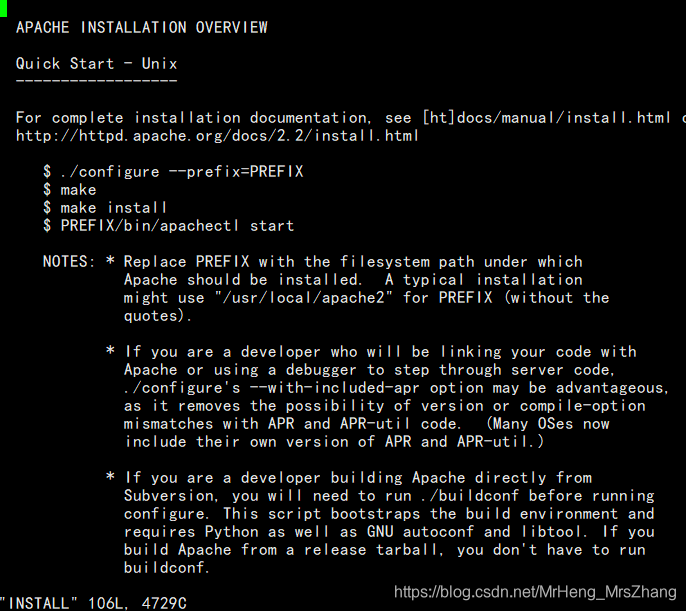Click the '[ht]docs/manual/install.html' path text
Viewport: 686px width, 611px height.
[546, 118]
